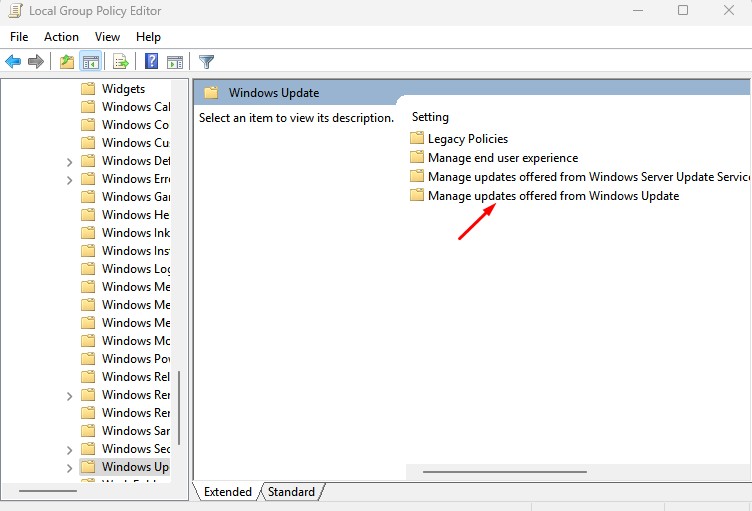752x511 pixels.
Task: Click the tree pane horizontal scrollbar
Action: [x=48, y=490]
